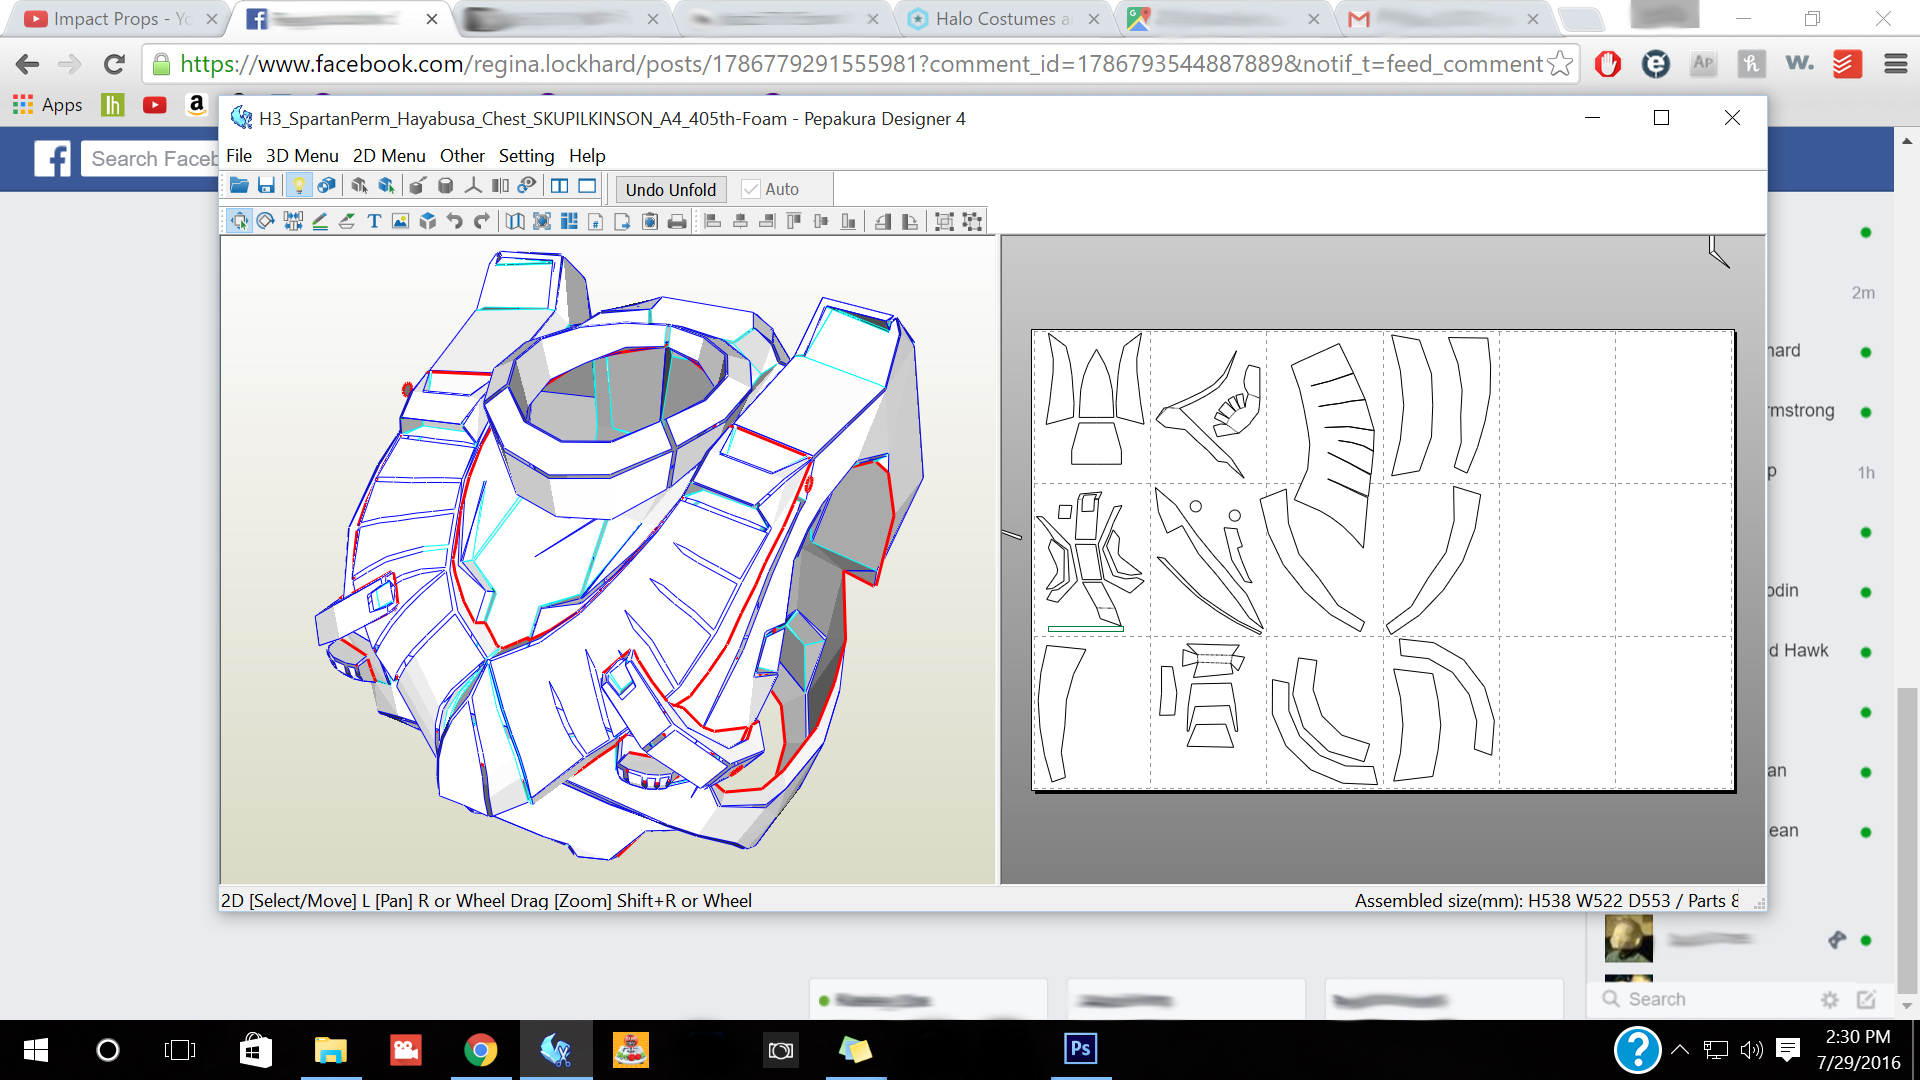1920x1080 pixels.
Task: Open the Help menu in Pepakura
Action: (x=587, y=155)
